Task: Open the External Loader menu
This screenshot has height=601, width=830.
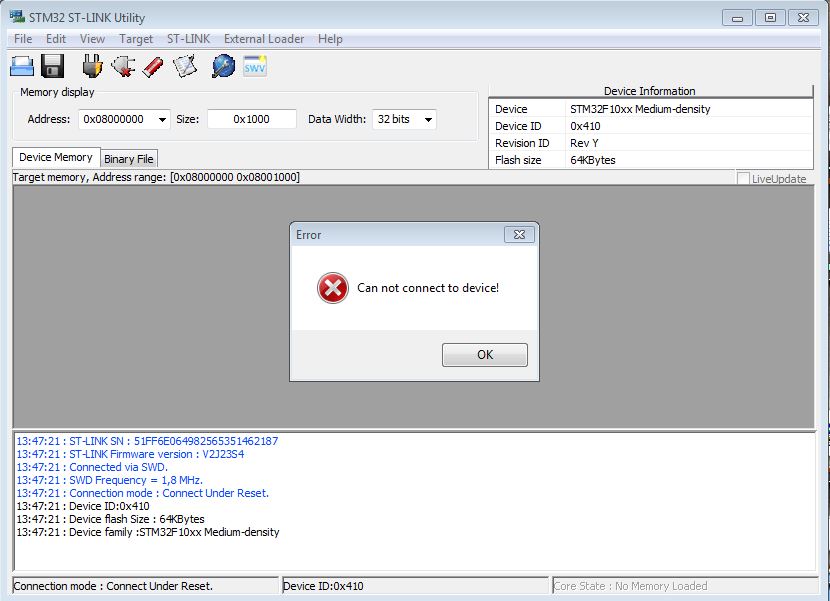Action: coord(264,39)
